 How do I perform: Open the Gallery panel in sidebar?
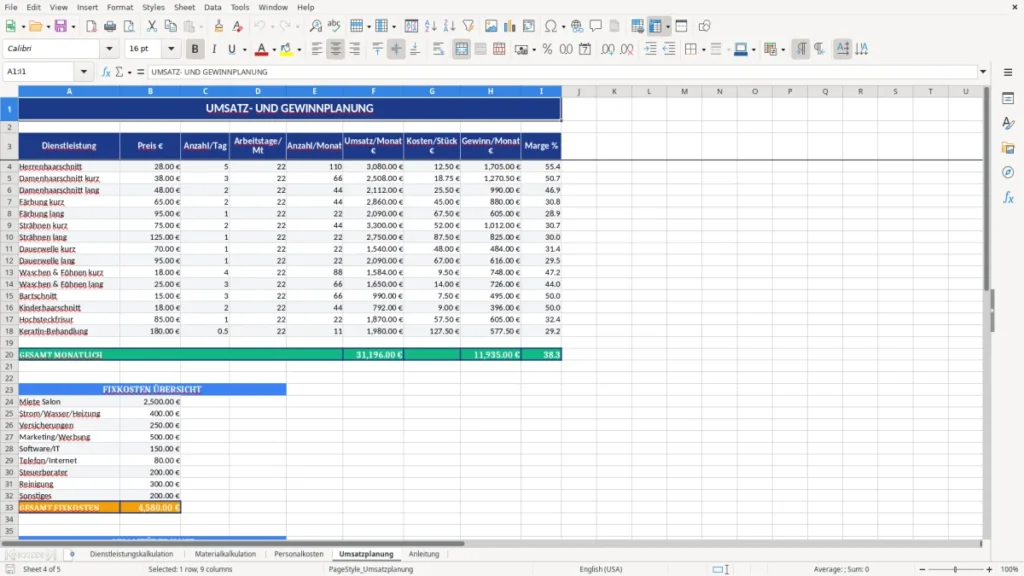tap(1008, 148)
